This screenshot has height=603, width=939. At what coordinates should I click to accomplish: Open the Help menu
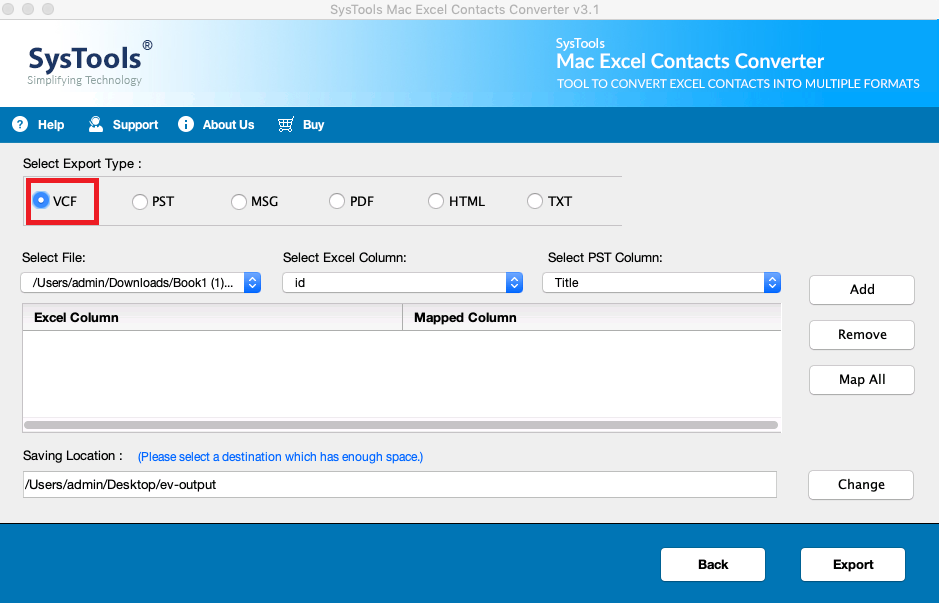click(x=51, y=125)
